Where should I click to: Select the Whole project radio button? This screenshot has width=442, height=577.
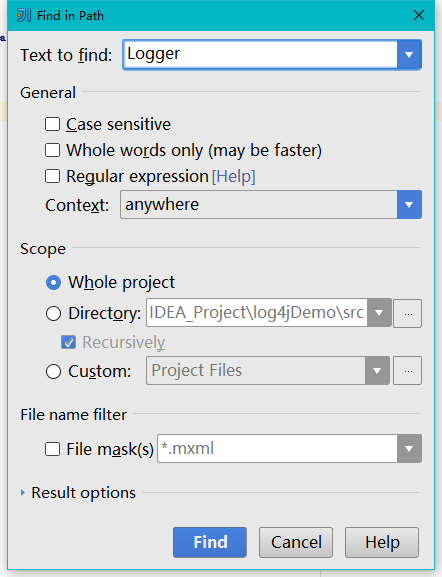(53, 283)
